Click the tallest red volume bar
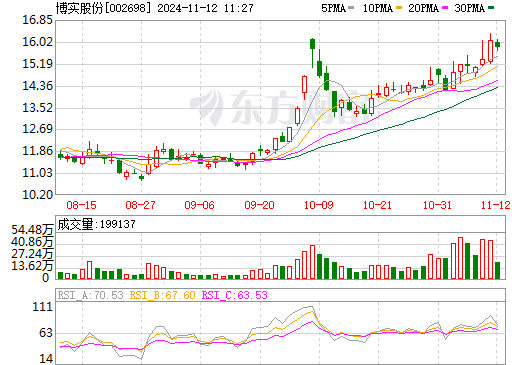The image size is (520, 365). tap(461, 258)
